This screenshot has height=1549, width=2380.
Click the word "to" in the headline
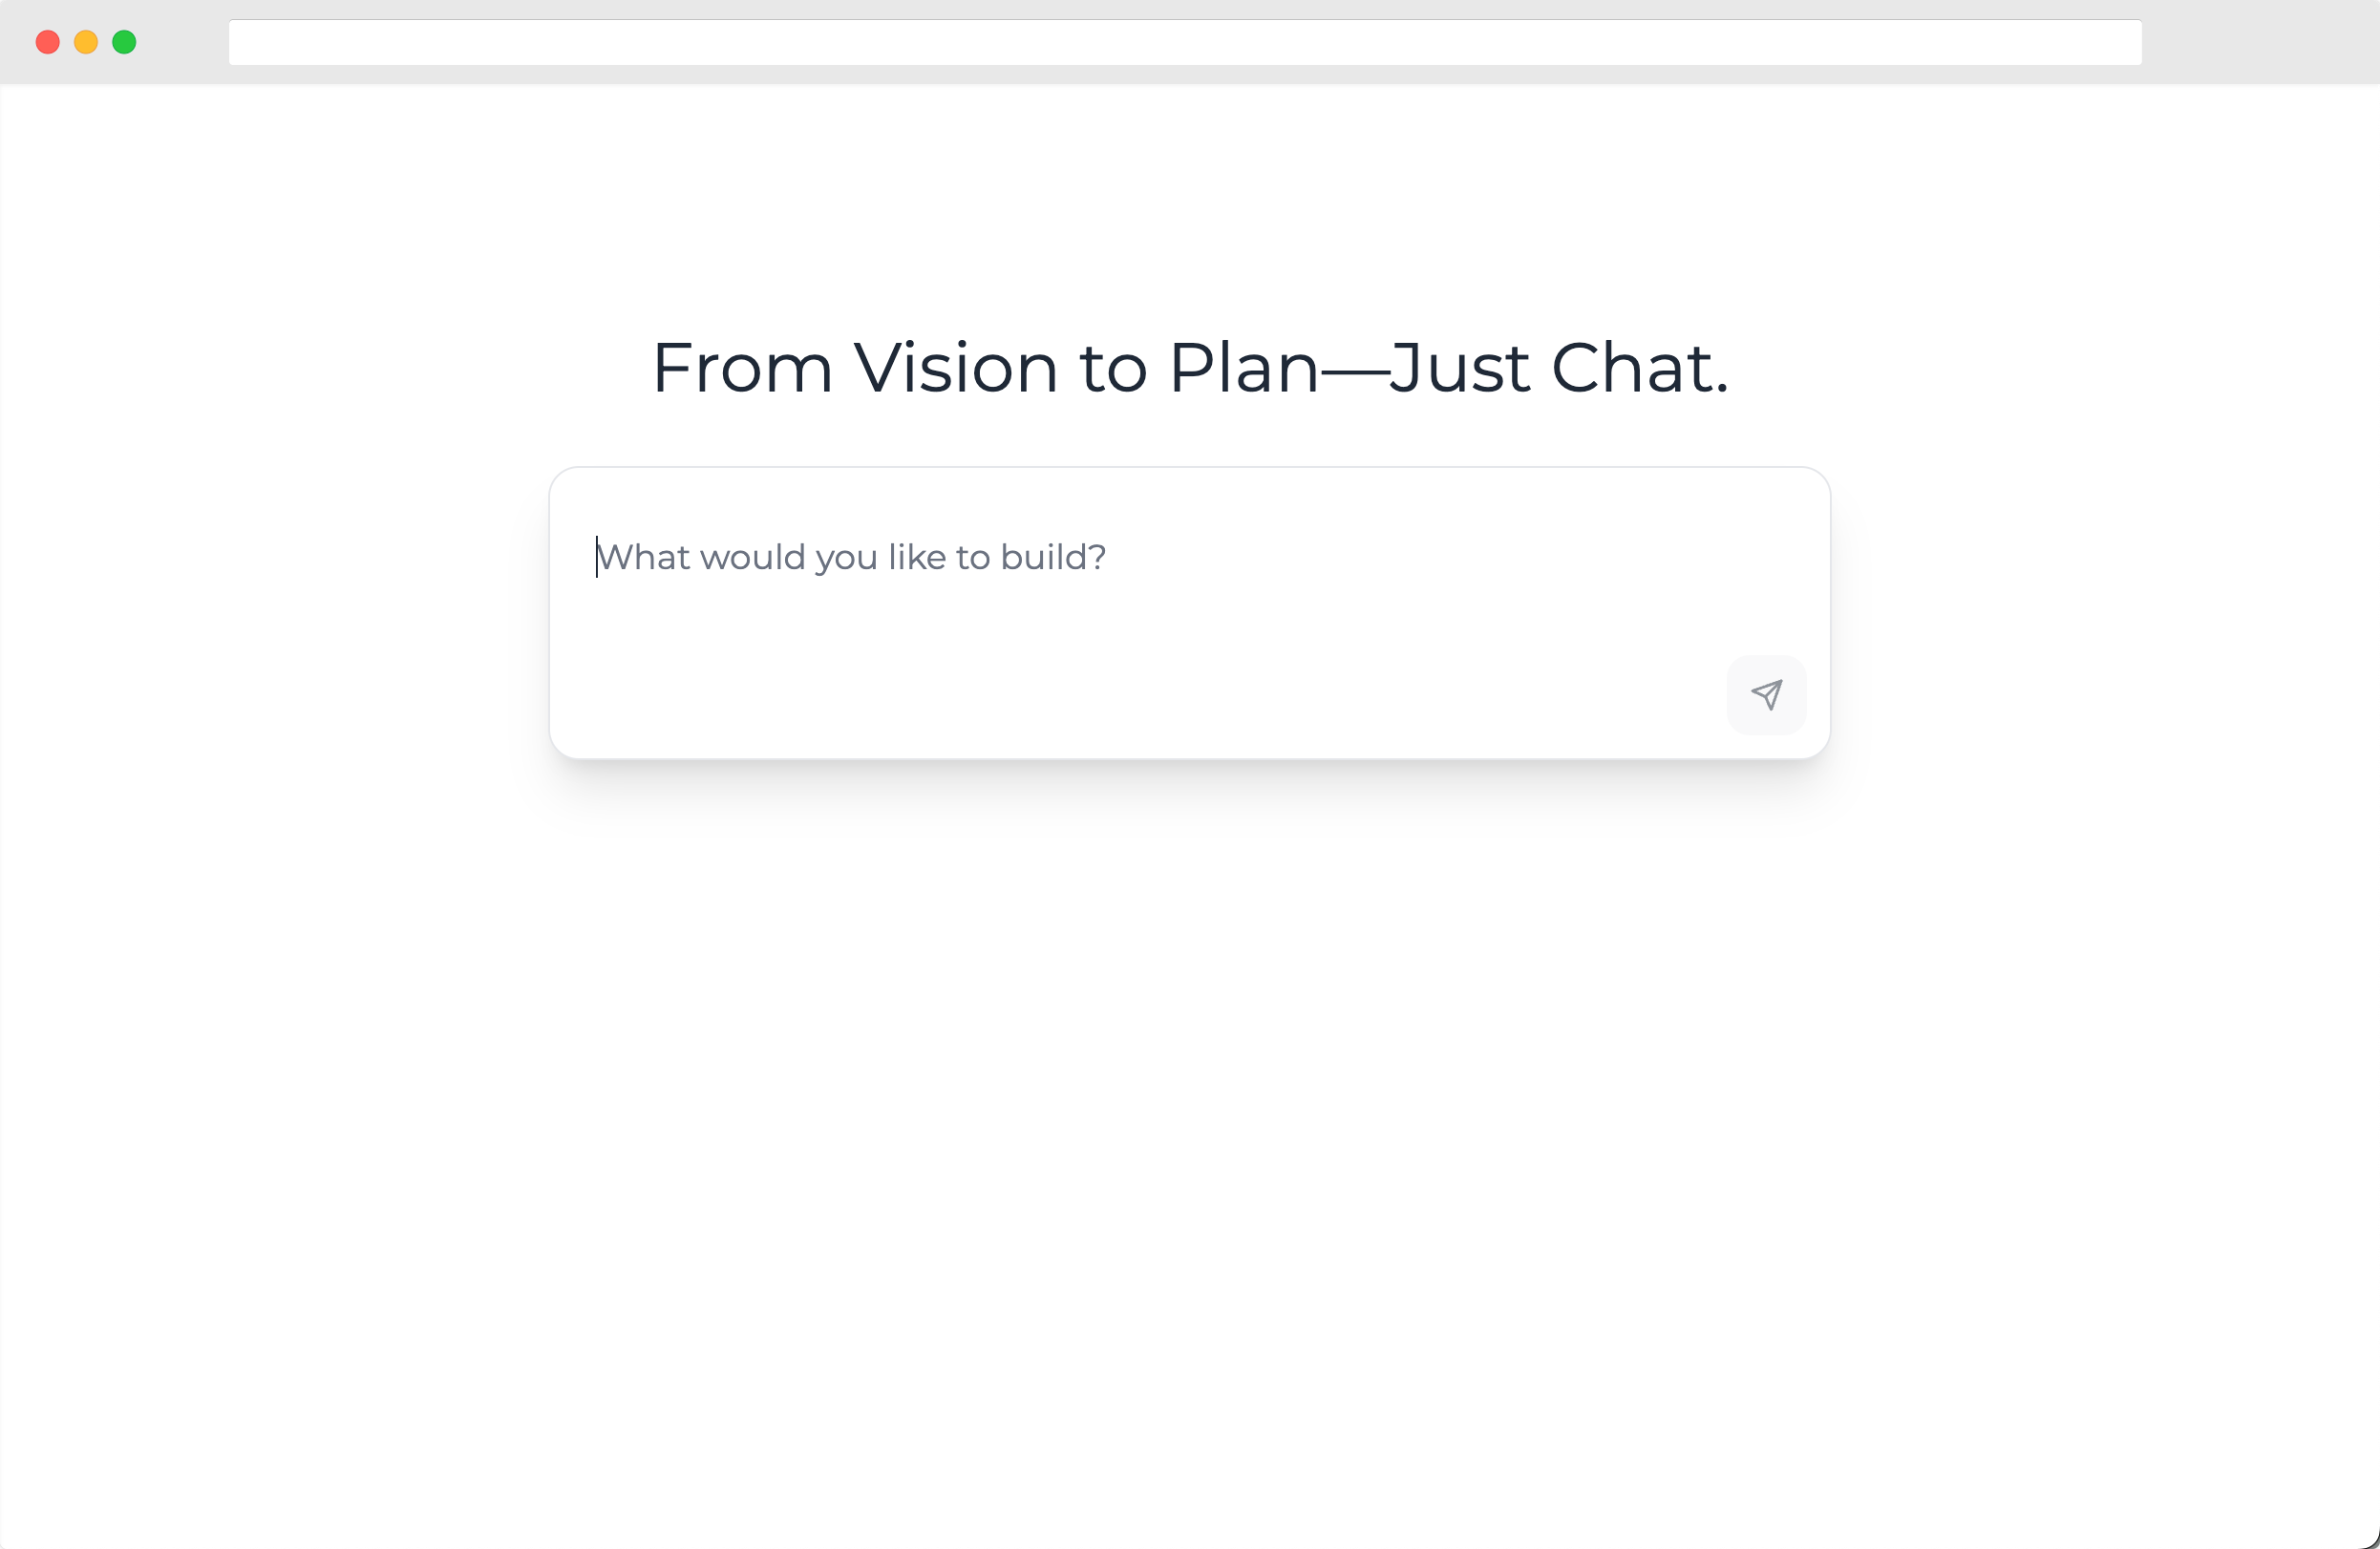pyautogui.click(x=1113, y=368)
